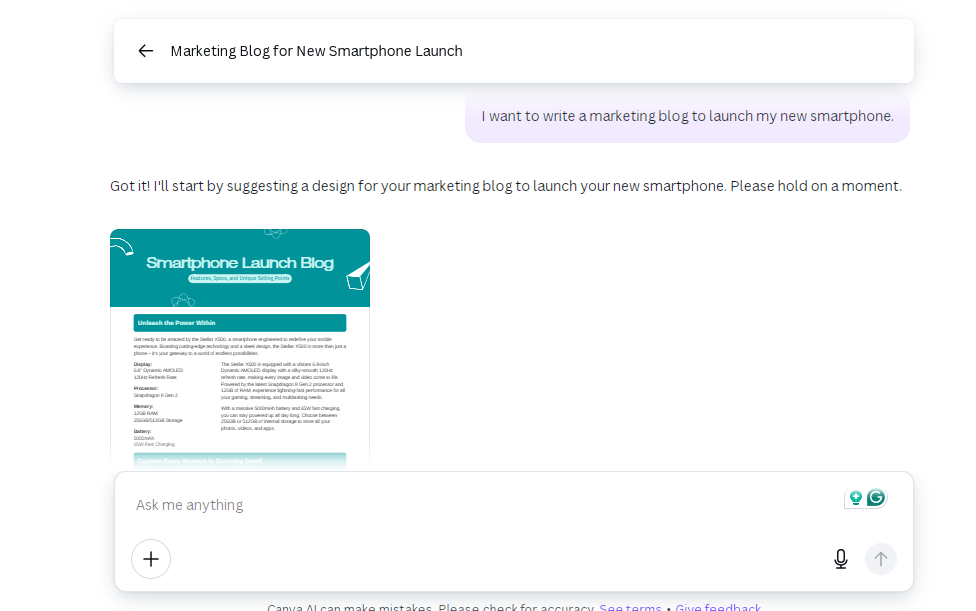Click the Display specs text in the preview
The image size is (976, 611).
point(159,371)
